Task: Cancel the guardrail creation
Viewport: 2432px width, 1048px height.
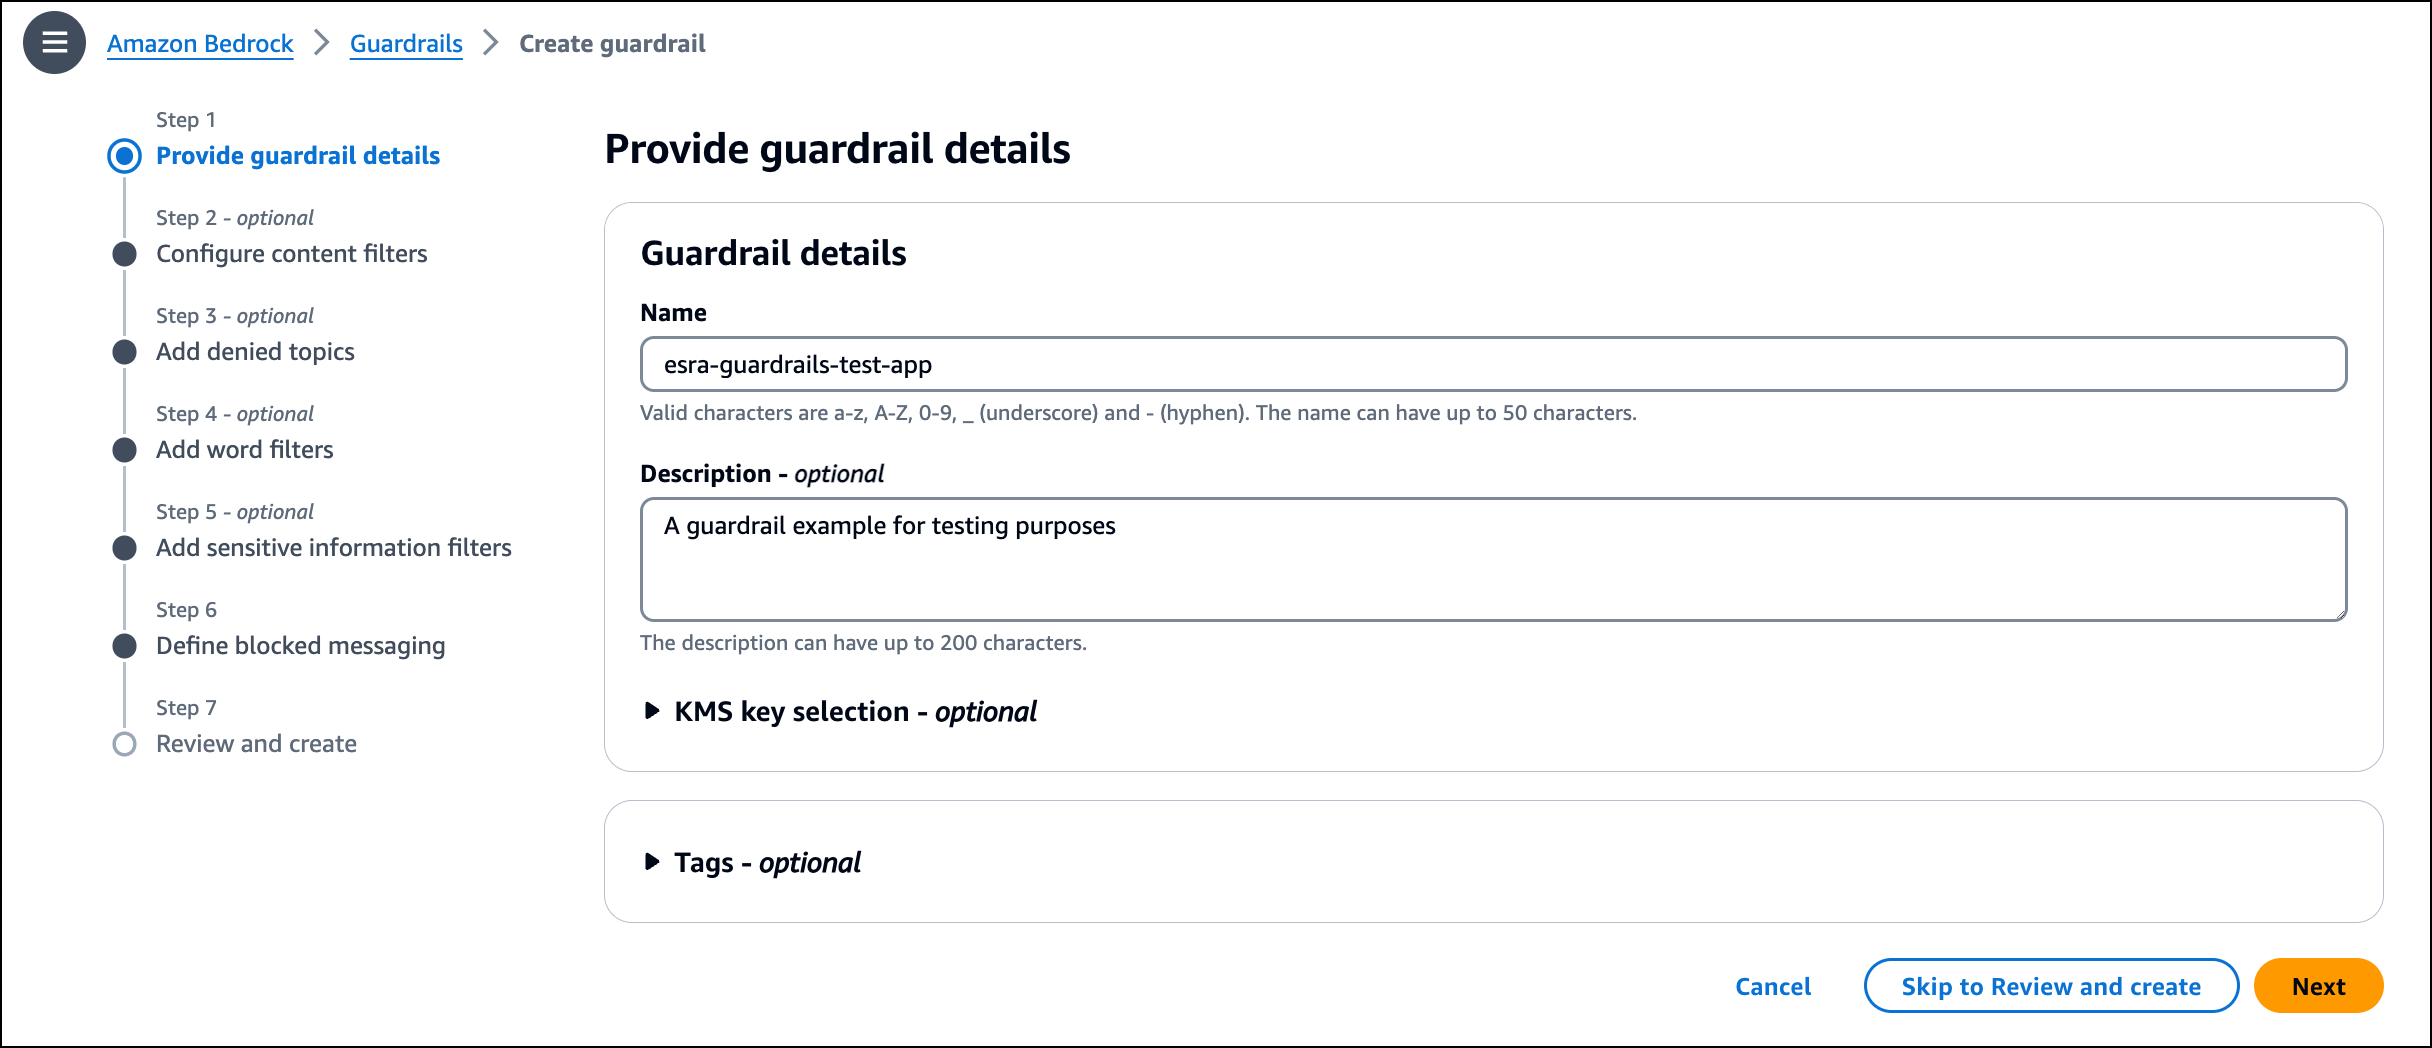Action: 1773,987
